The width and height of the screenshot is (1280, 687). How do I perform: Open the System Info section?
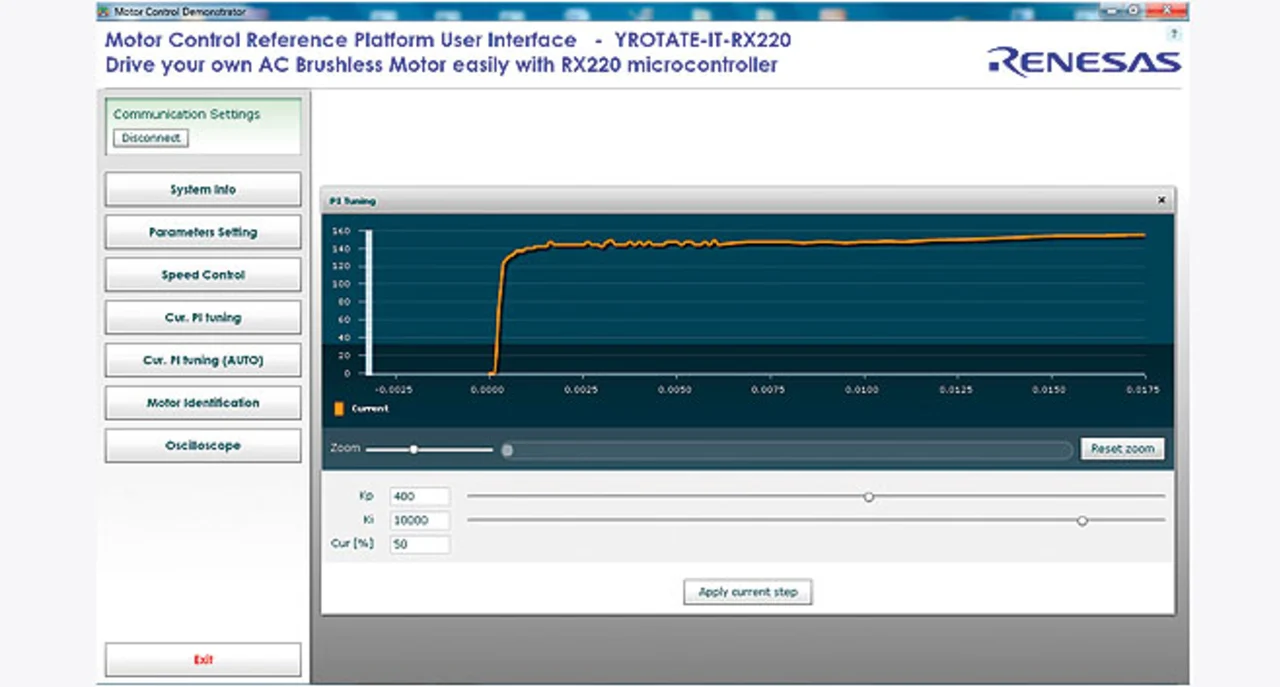(203, 189)
